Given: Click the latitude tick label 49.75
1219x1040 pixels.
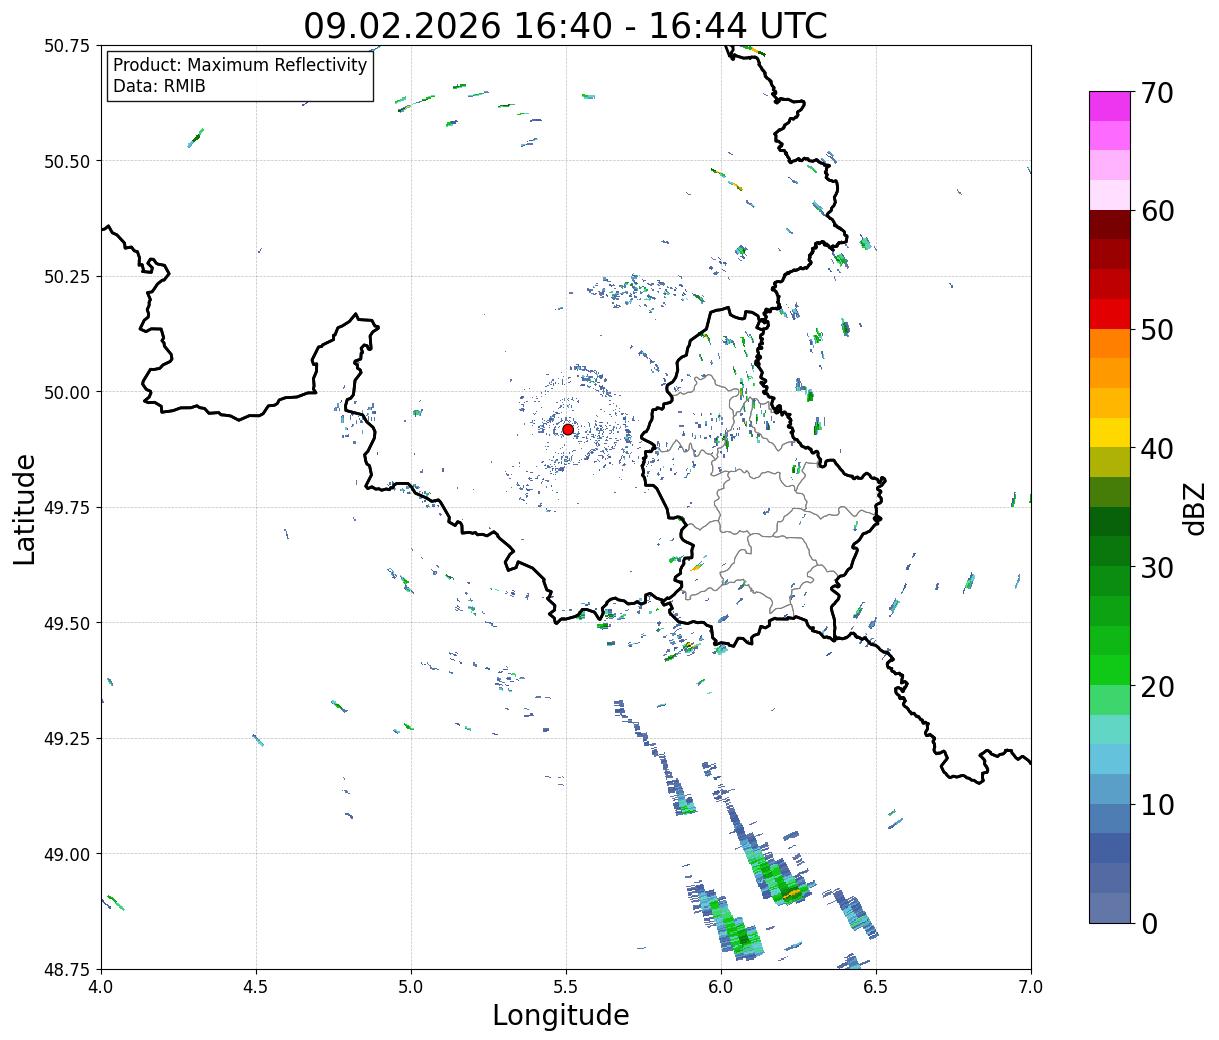Looking at the screenshot, I should pyautogui.click(x=67, y=508).
